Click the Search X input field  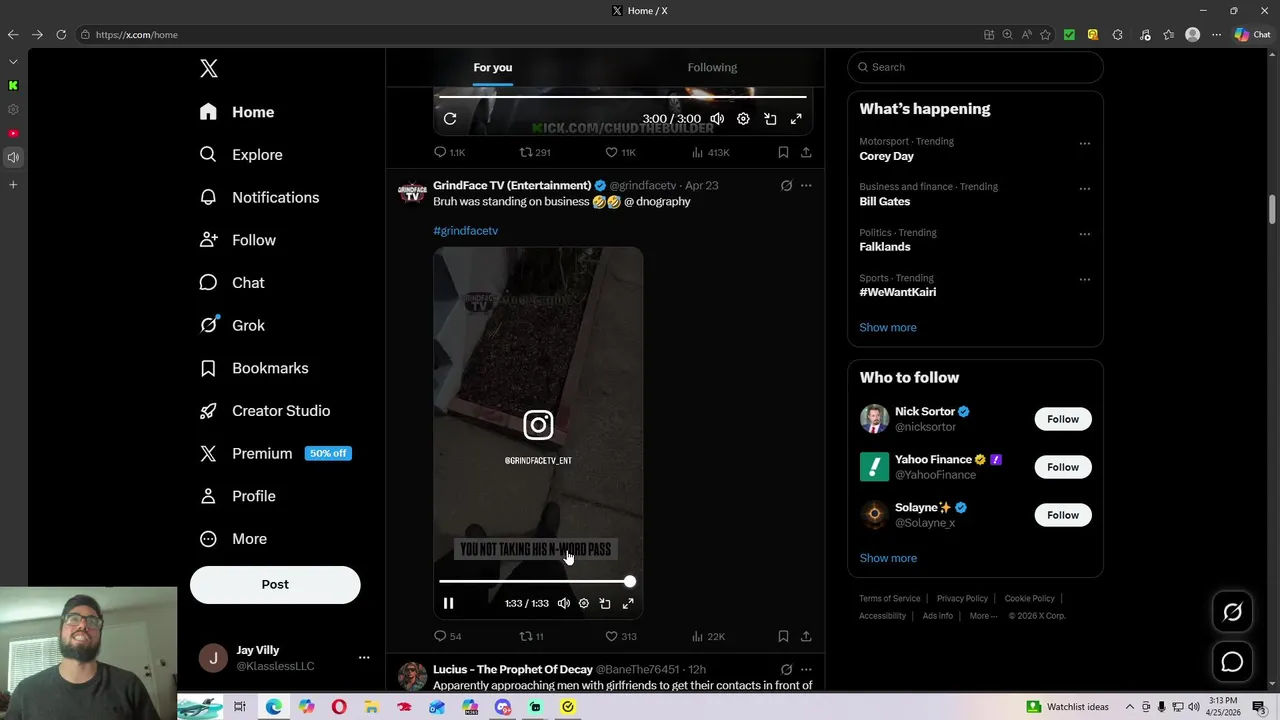[x=976, y=67]
